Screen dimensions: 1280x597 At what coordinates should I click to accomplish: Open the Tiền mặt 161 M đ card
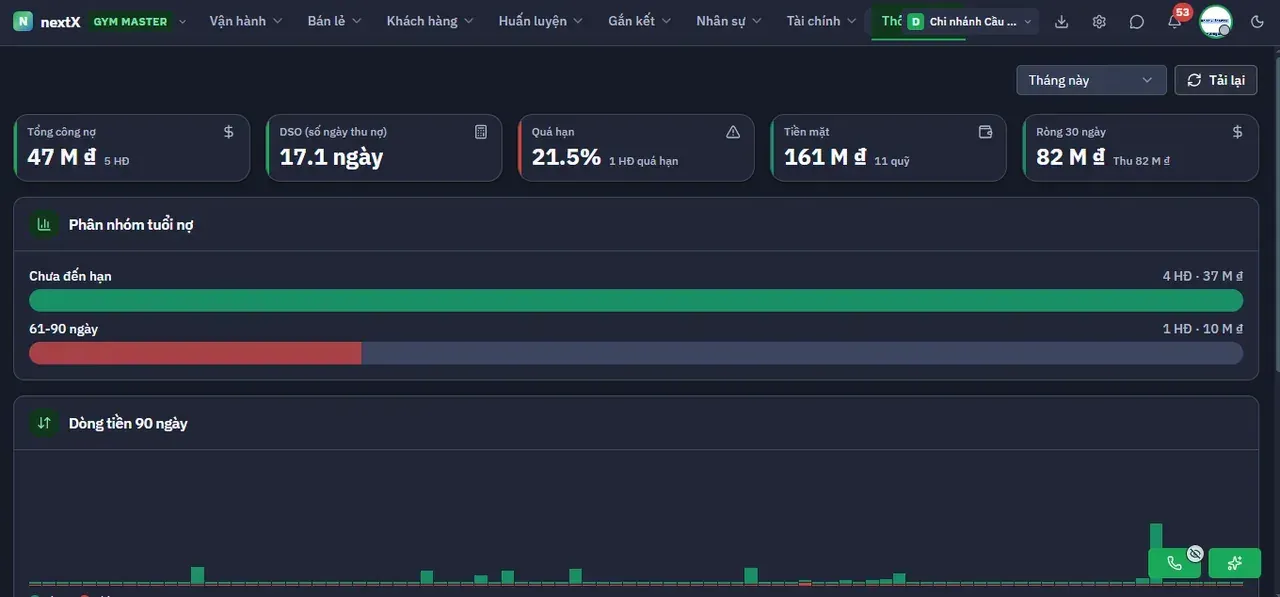(x=888, y=148)
